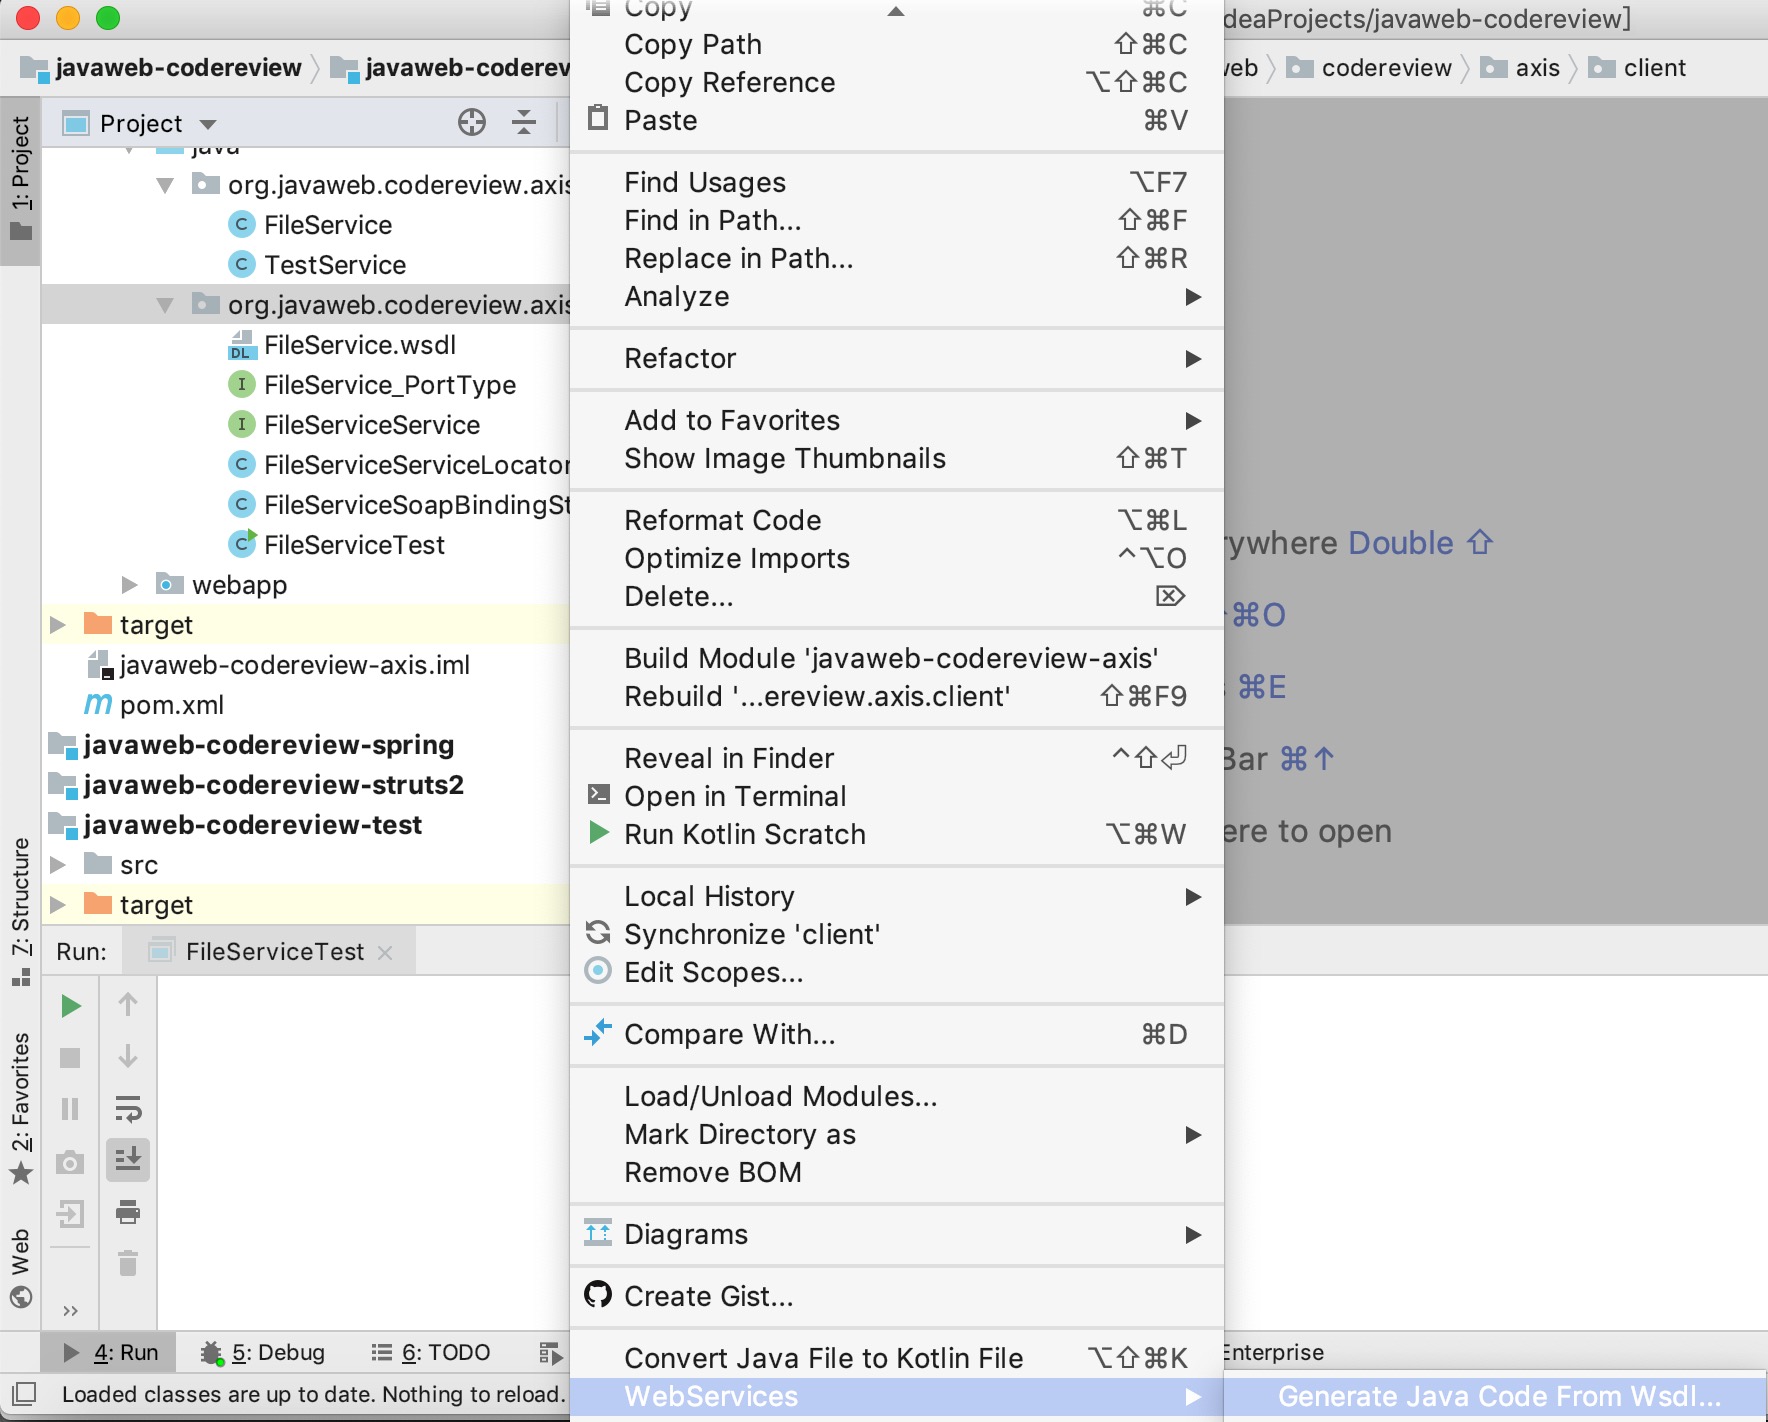Click the Scroll from Source target icon
The width and height of the screenshot is (1768, 1422).
click(x=472, y=123)
